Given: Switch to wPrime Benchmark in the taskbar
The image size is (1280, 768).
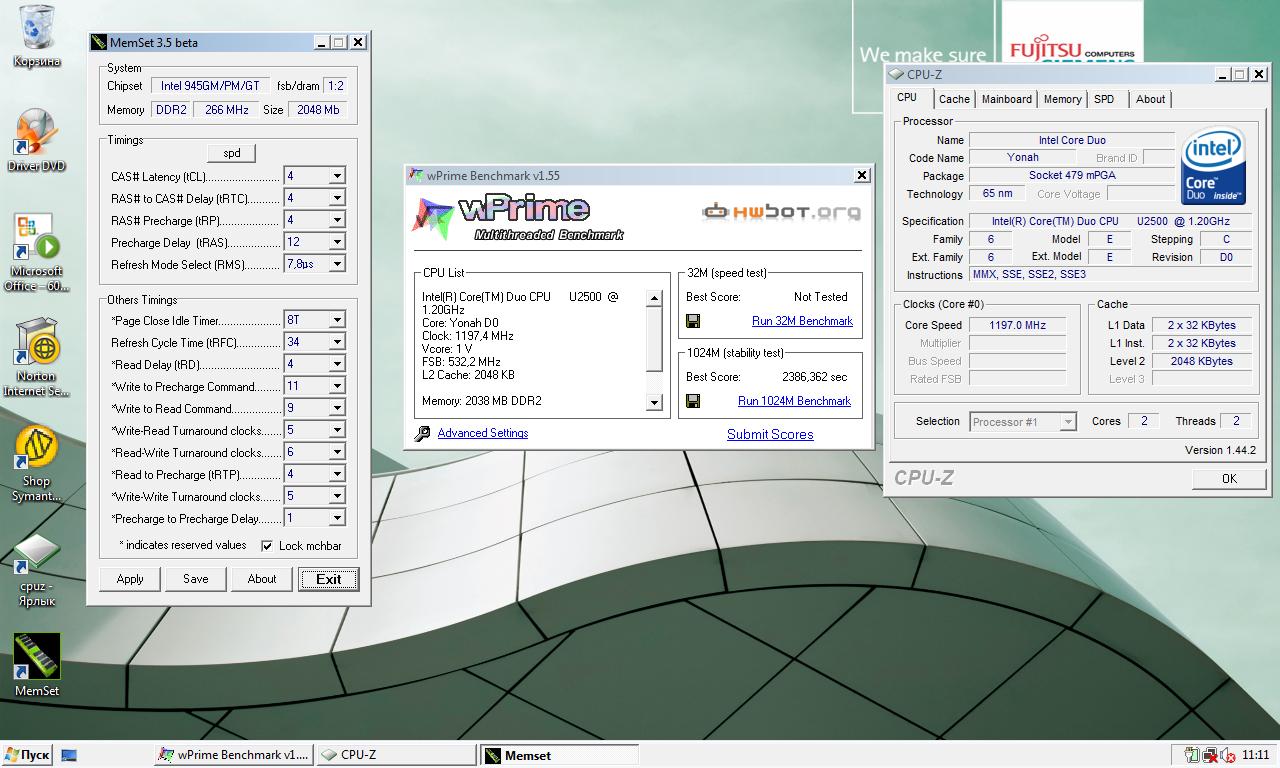Looking at the screenshot, I should pyautogui.click(x=233, y=755).
